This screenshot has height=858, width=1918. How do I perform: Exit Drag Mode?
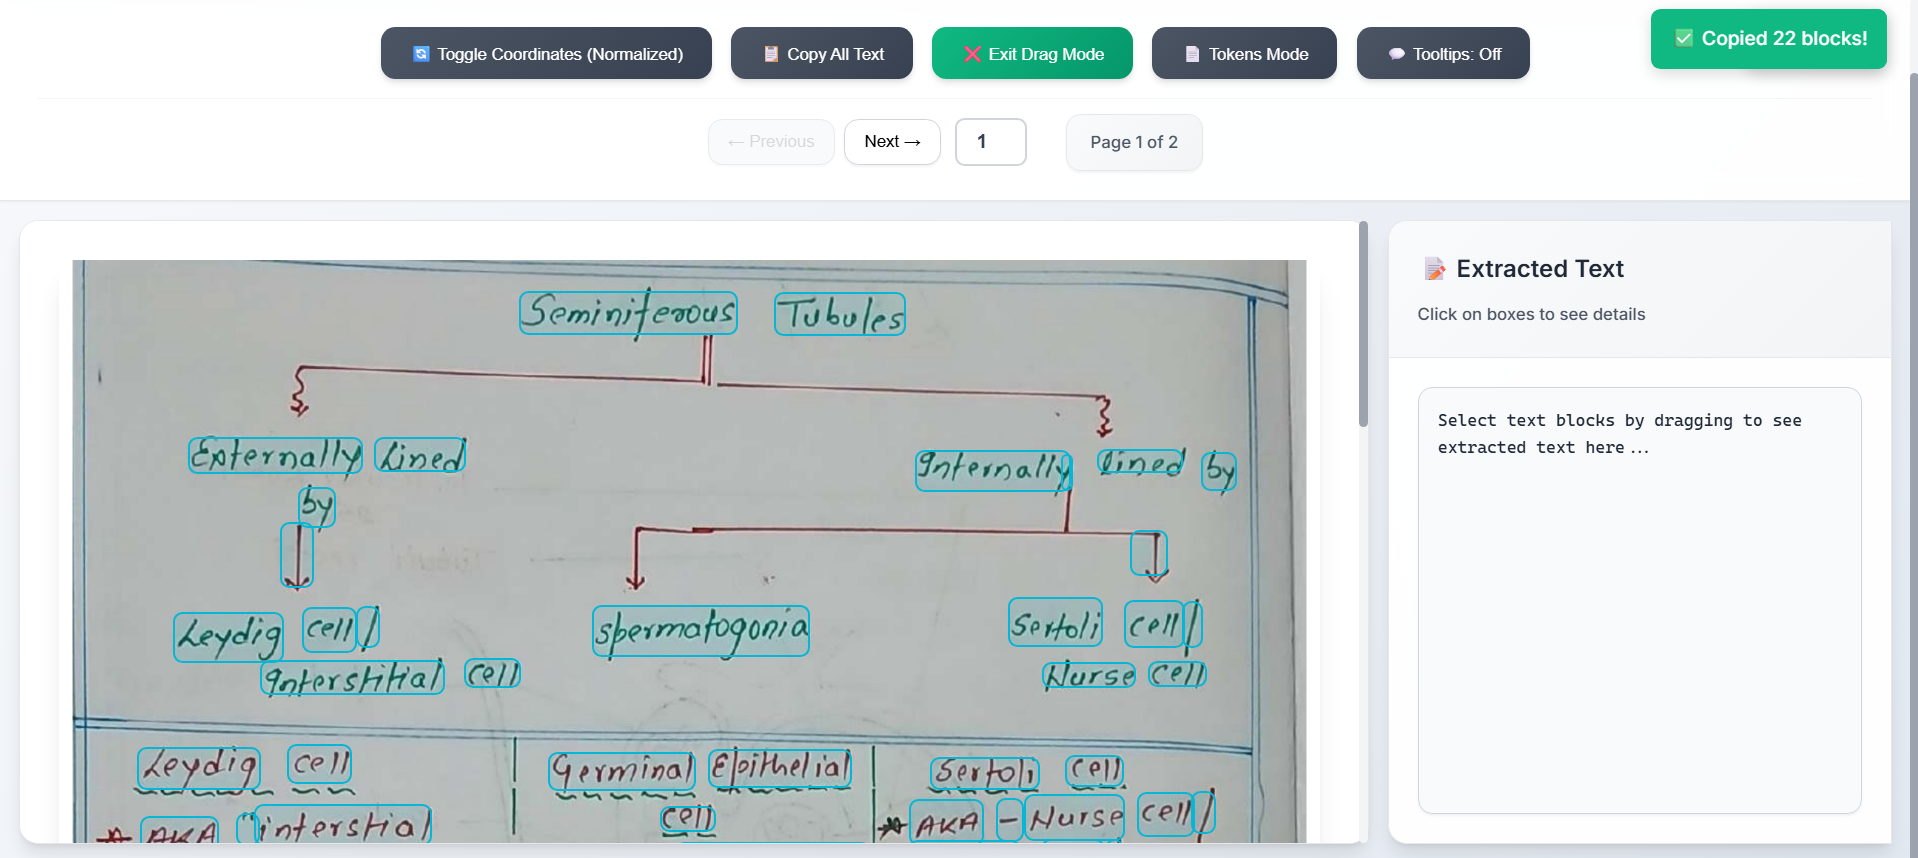(x=1032, y=54)
